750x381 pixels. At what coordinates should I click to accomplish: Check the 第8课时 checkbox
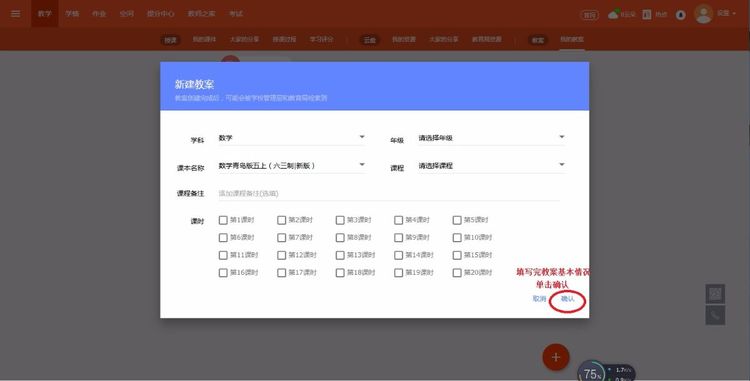click(x=340, y=238)
